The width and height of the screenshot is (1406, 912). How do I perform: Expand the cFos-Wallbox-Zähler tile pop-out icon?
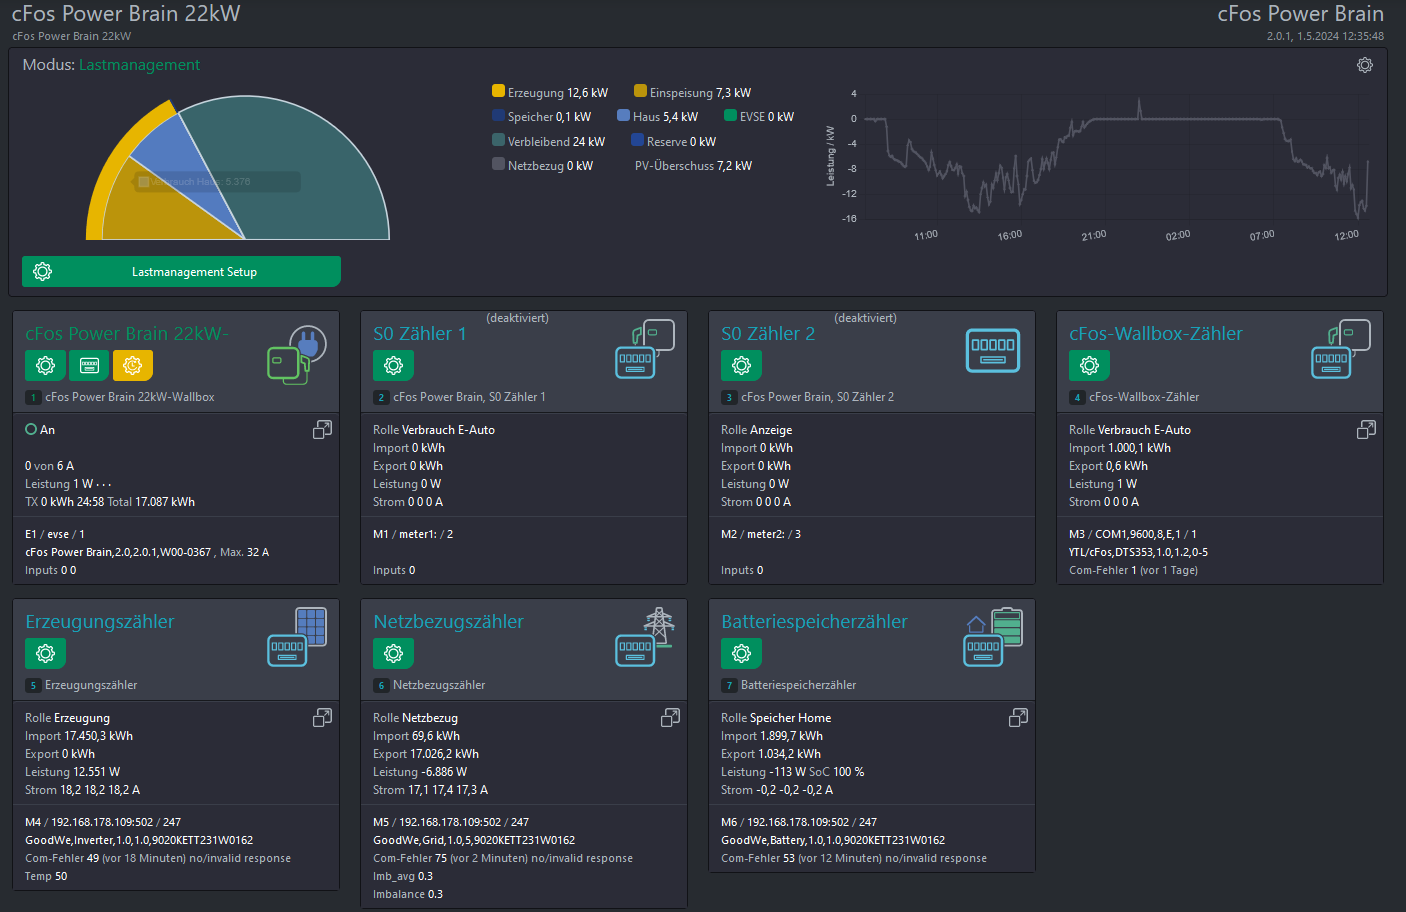1366,429
